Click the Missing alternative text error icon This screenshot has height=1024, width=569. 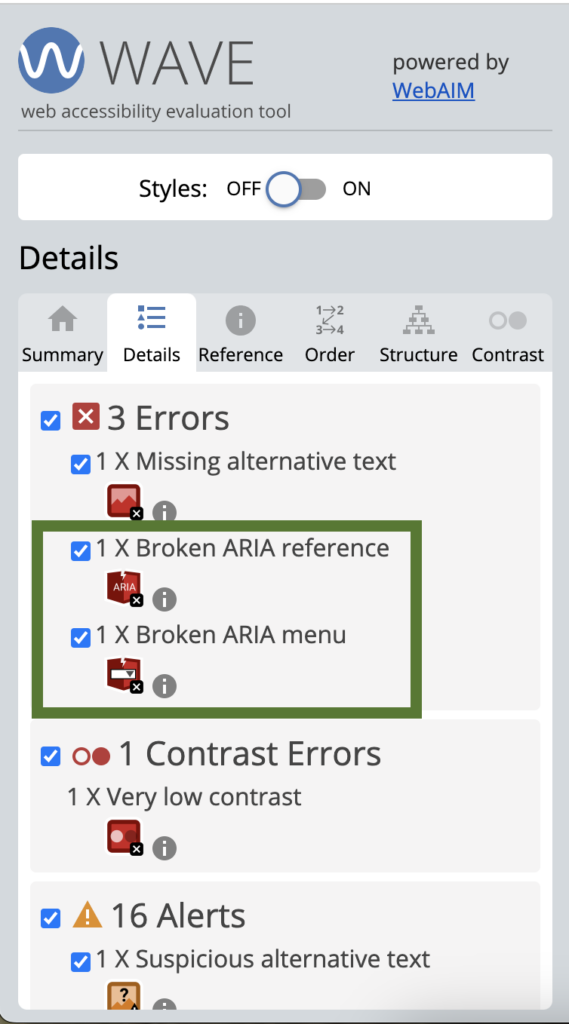coord(125,502)
